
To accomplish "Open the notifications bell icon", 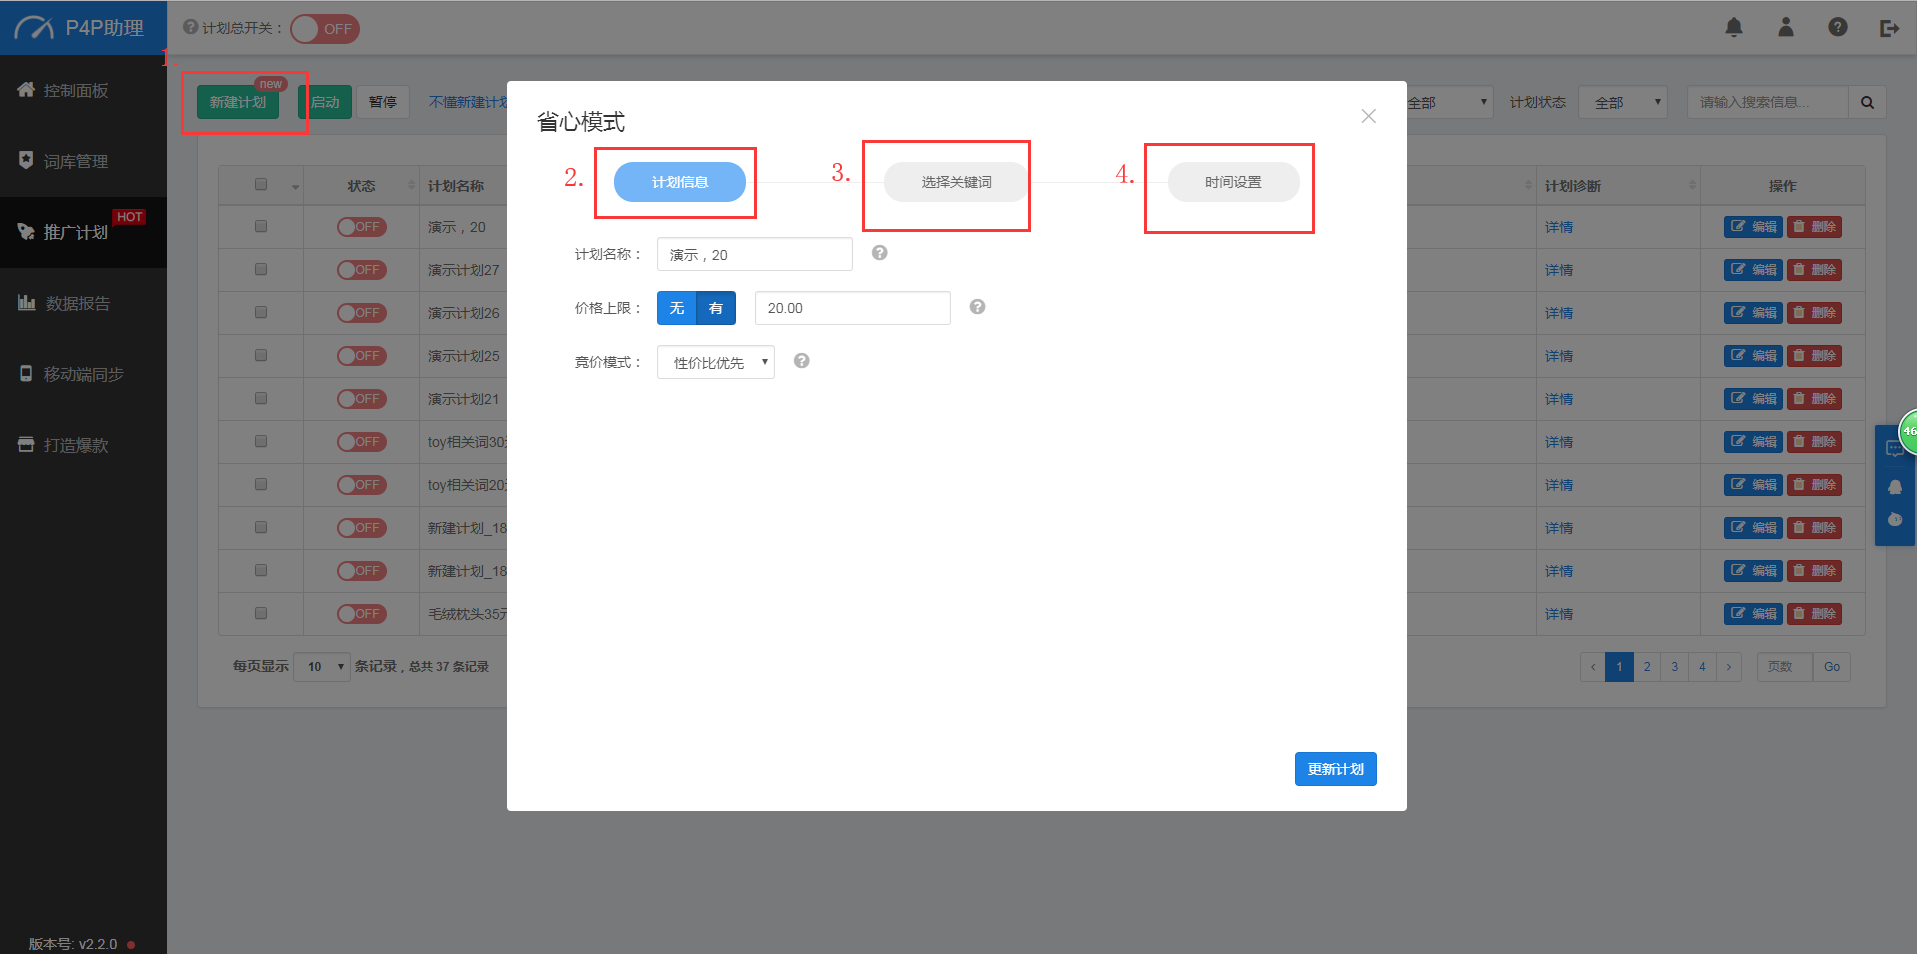I will pyautogui.click(x=1734, y=28).
